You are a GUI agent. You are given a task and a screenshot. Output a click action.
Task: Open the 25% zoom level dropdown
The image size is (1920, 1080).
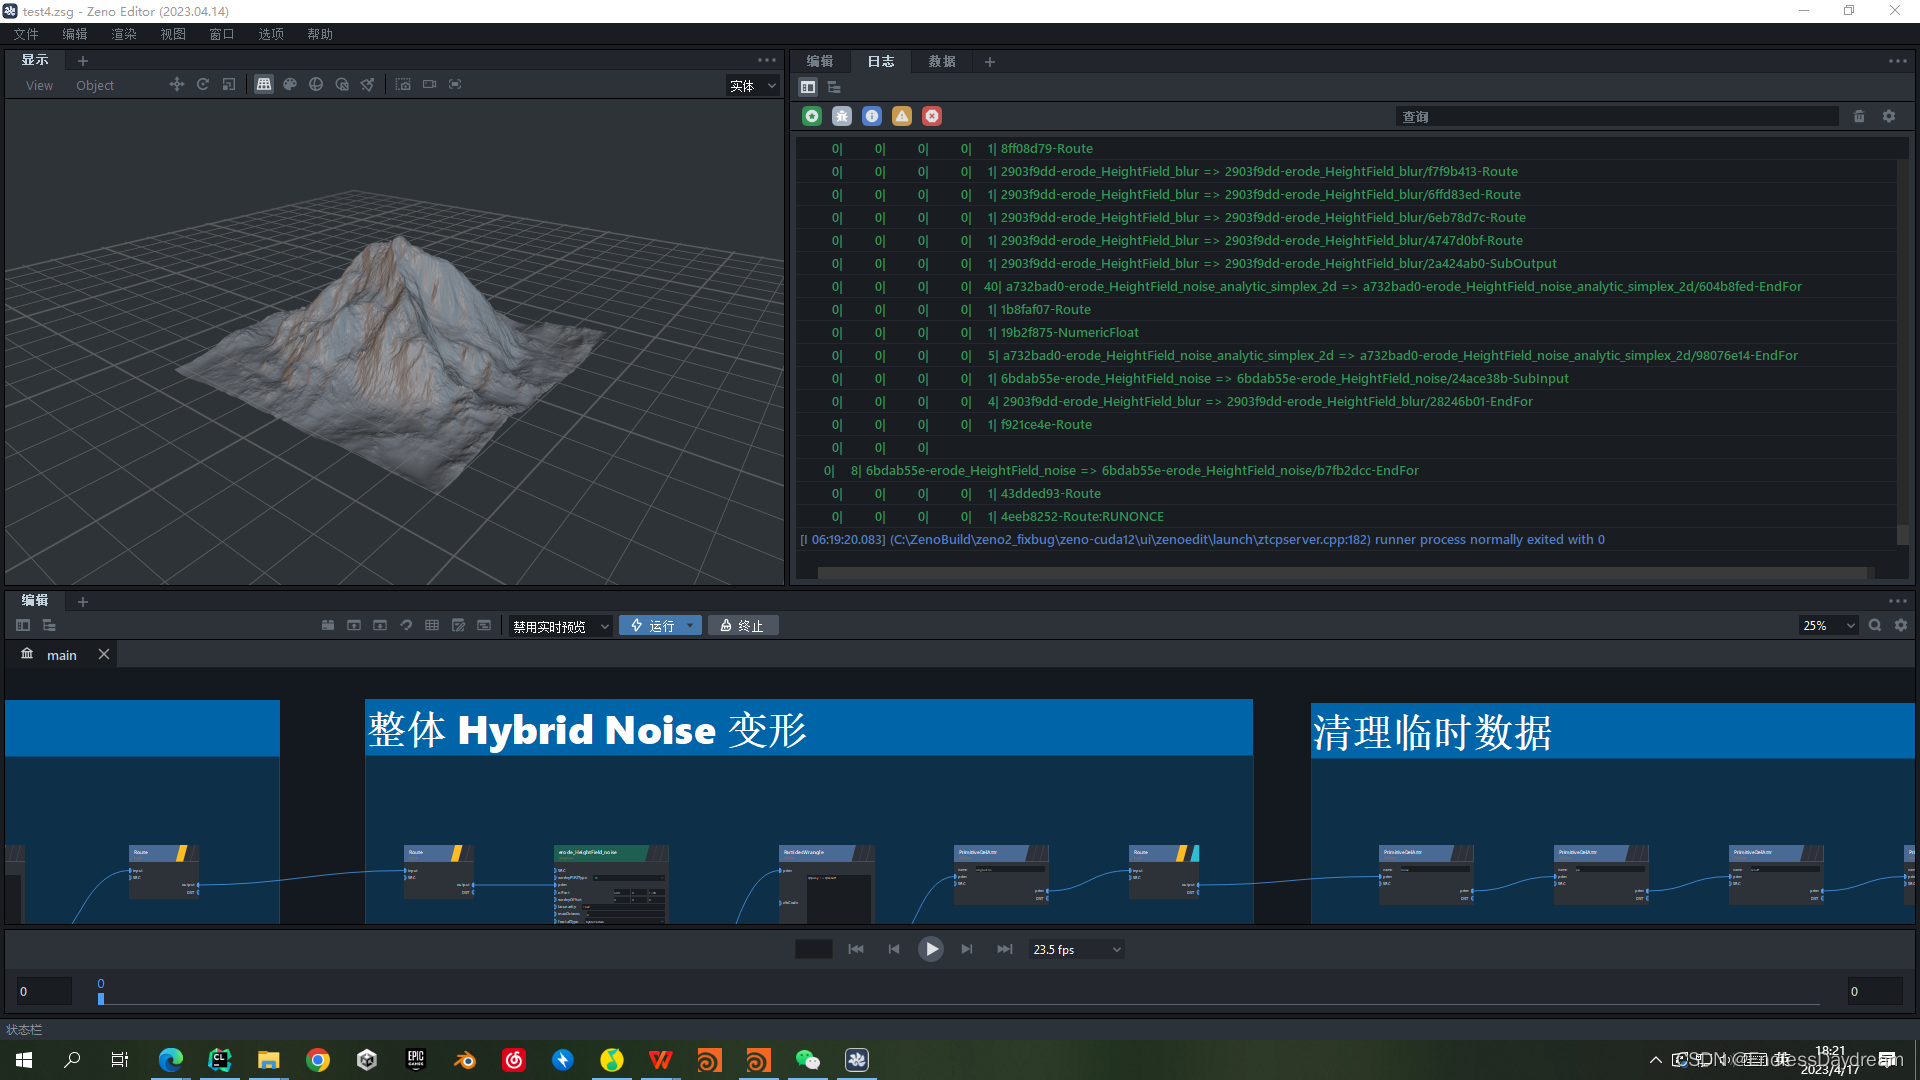point(1828,626)
